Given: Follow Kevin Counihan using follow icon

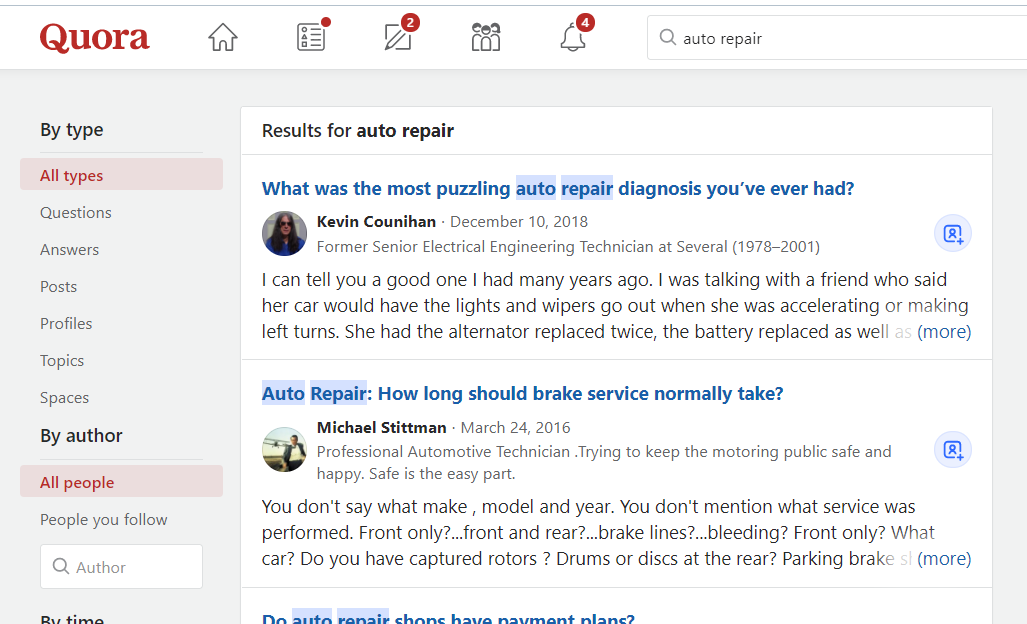Looking at the screenshot, I should point(952,234).
